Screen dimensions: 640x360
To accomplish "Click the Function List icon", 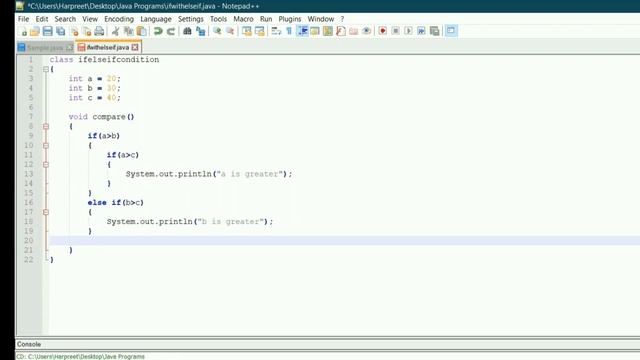I will (x=341, y=31).
